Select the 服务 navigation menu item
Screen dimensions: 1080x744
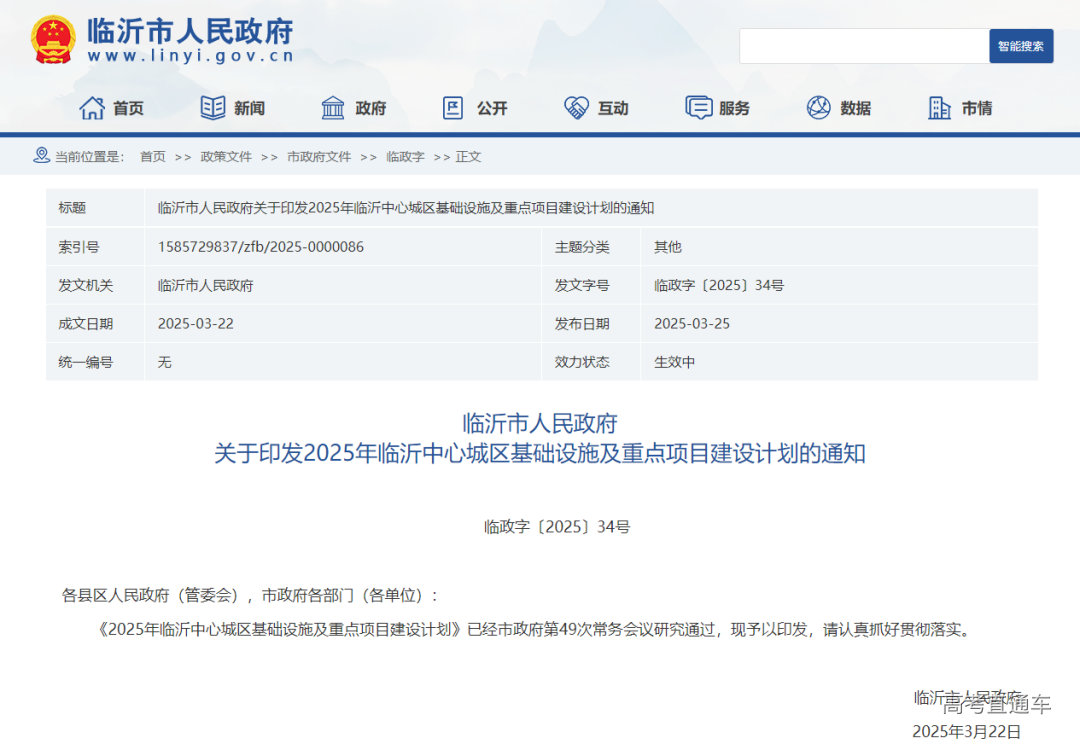pyautogui.click(x=734, y=108)
